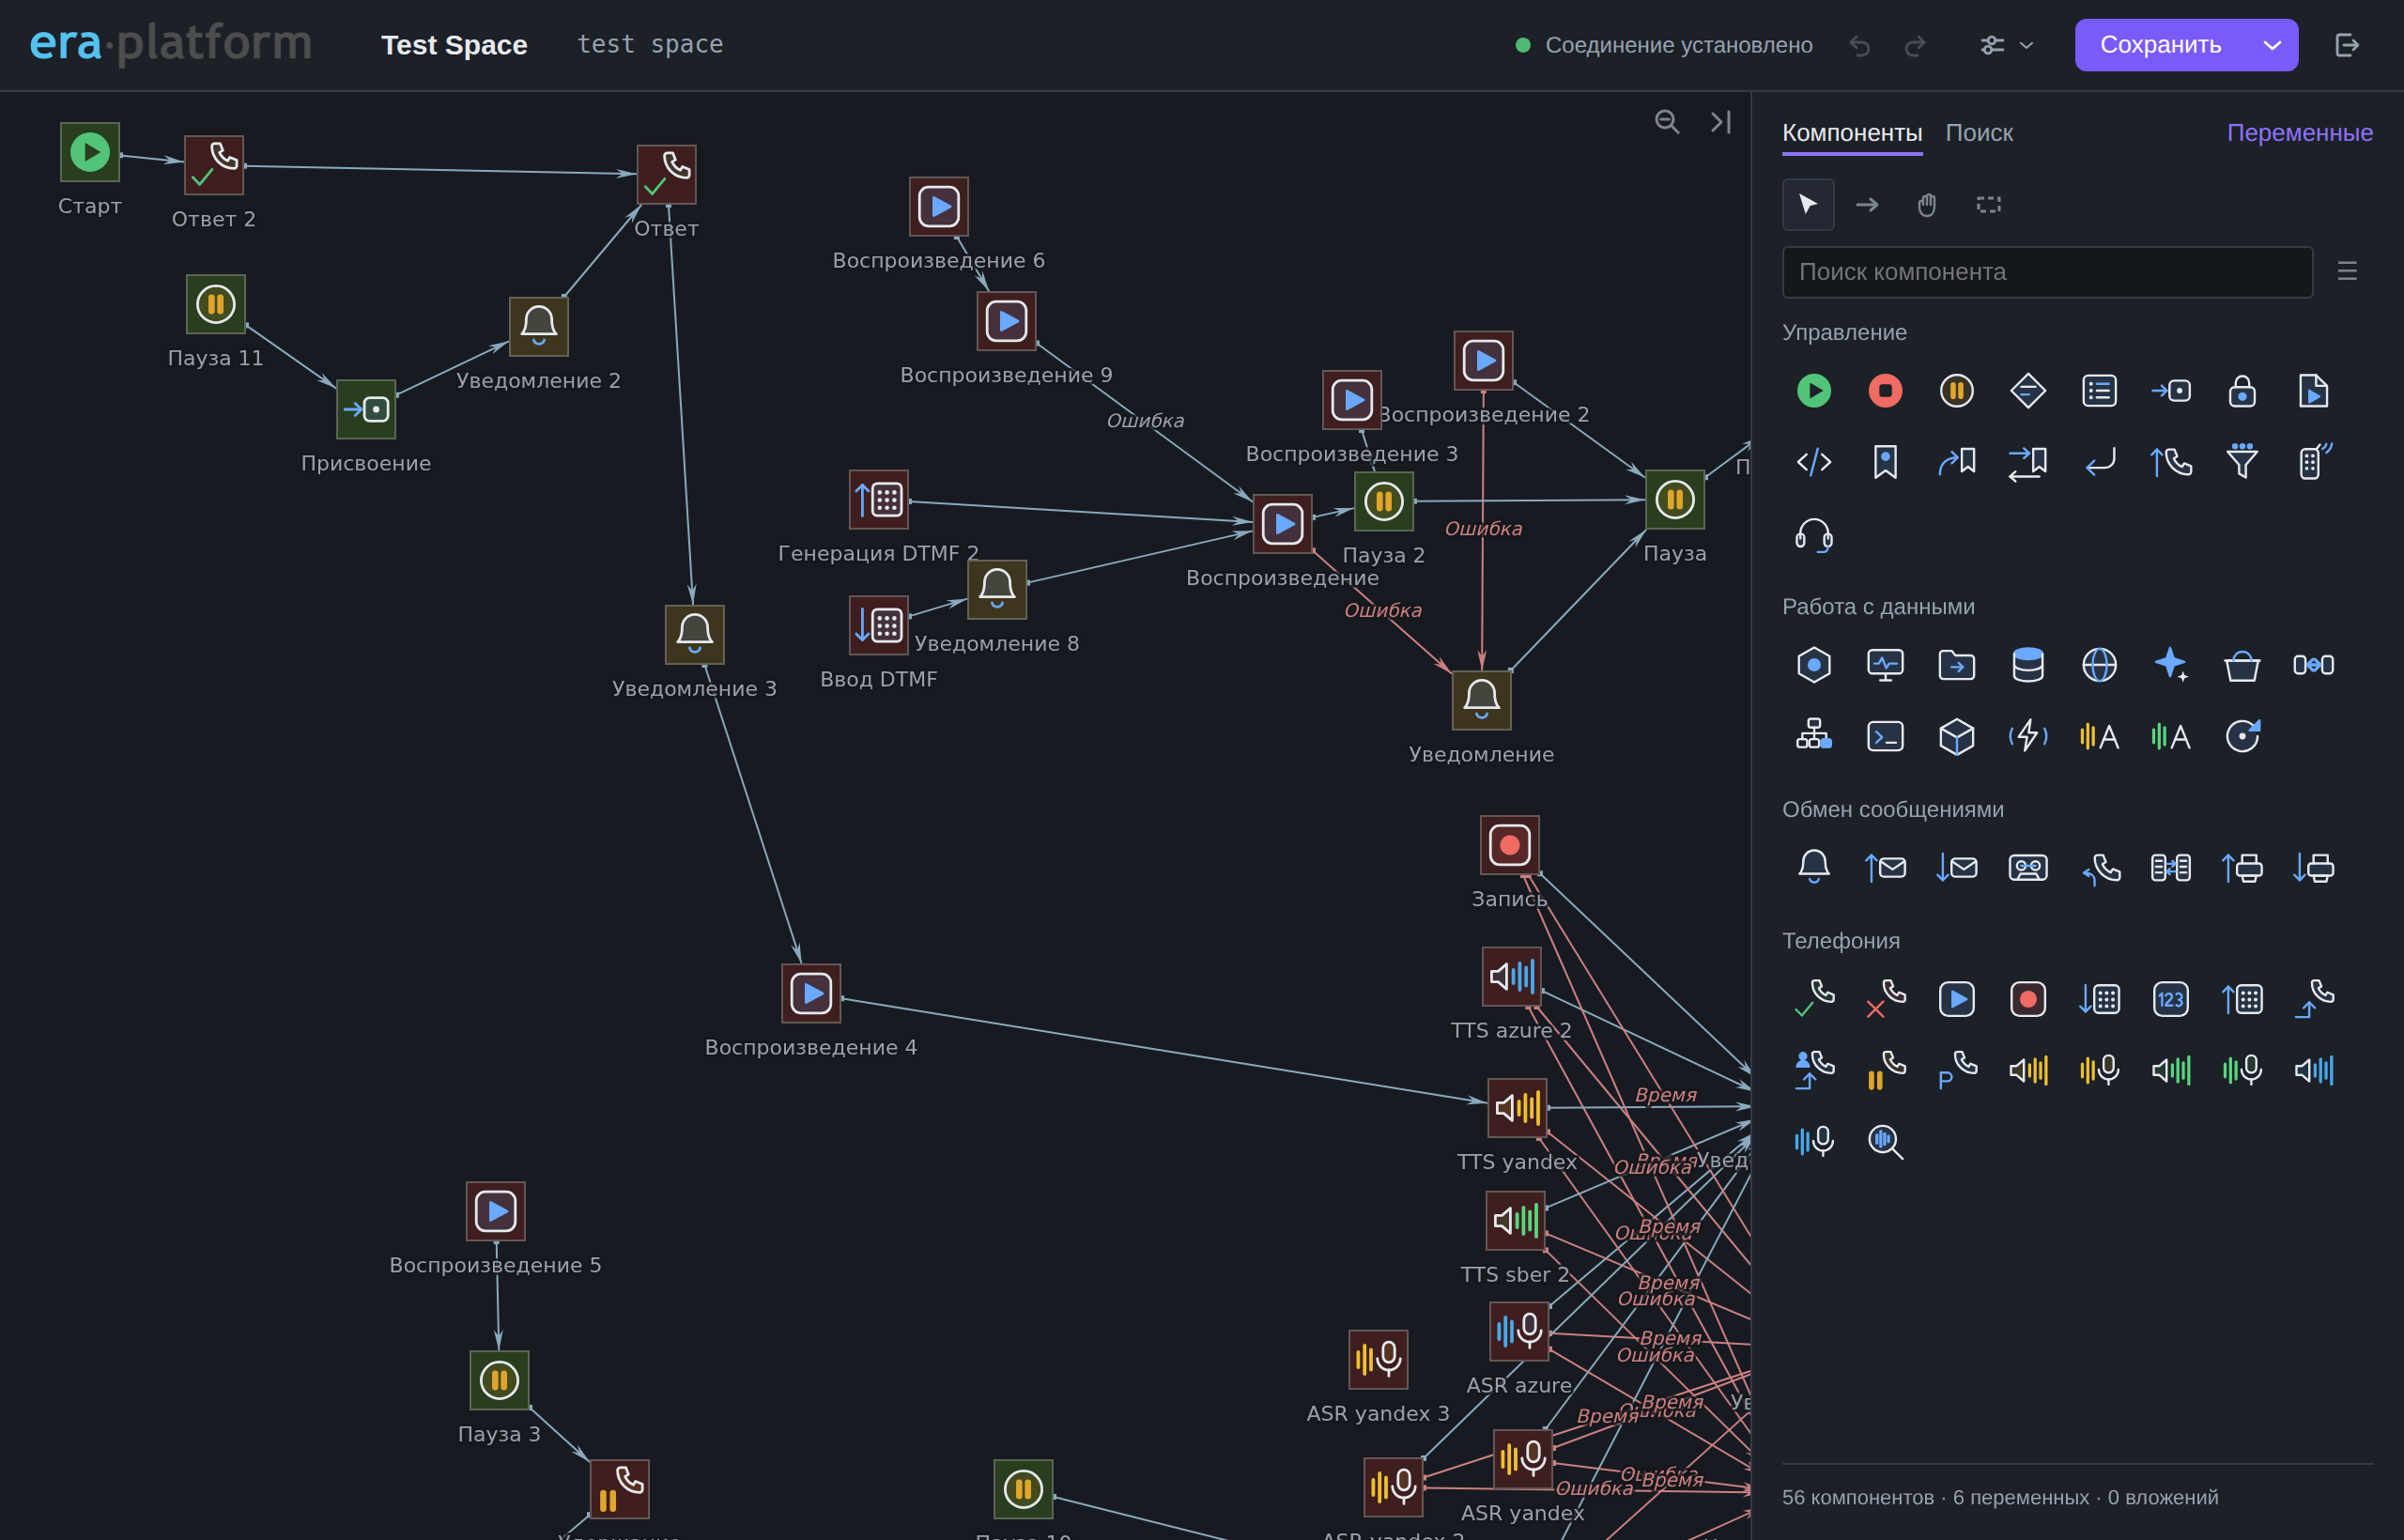
Task: Click the Сохранить button
Action: tap(2161, 45)
